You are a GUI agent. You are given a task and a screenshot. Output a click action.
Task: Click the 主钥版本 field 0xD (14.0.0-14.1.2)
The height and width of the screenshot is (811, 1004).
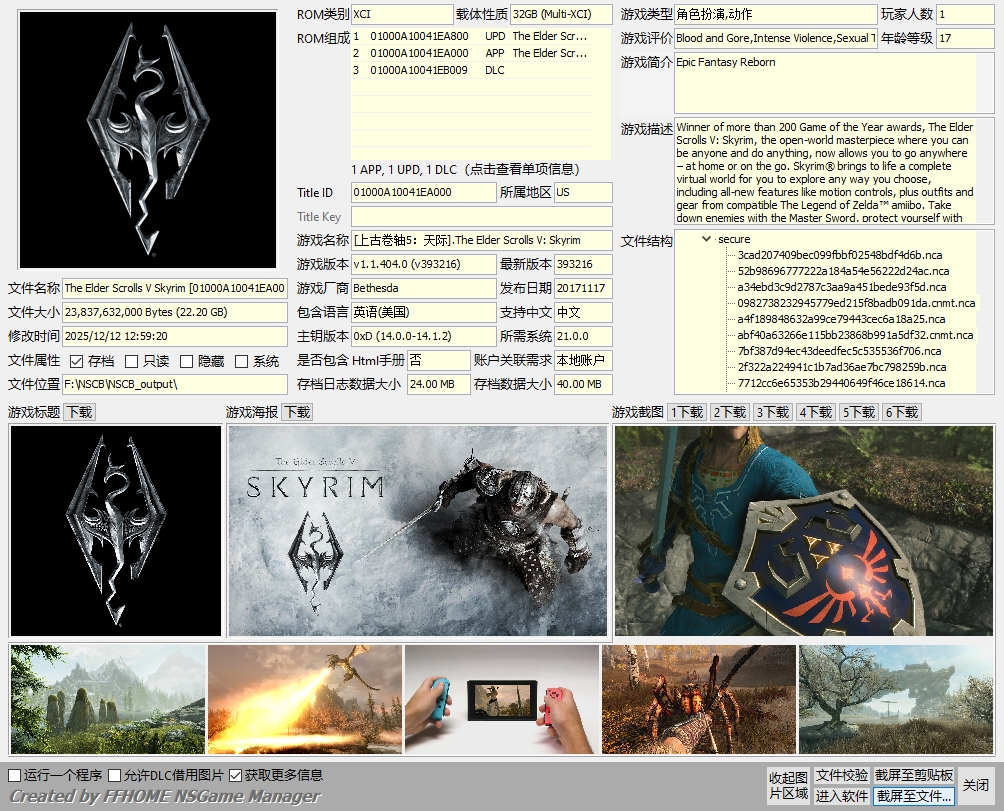coord(424,336)
